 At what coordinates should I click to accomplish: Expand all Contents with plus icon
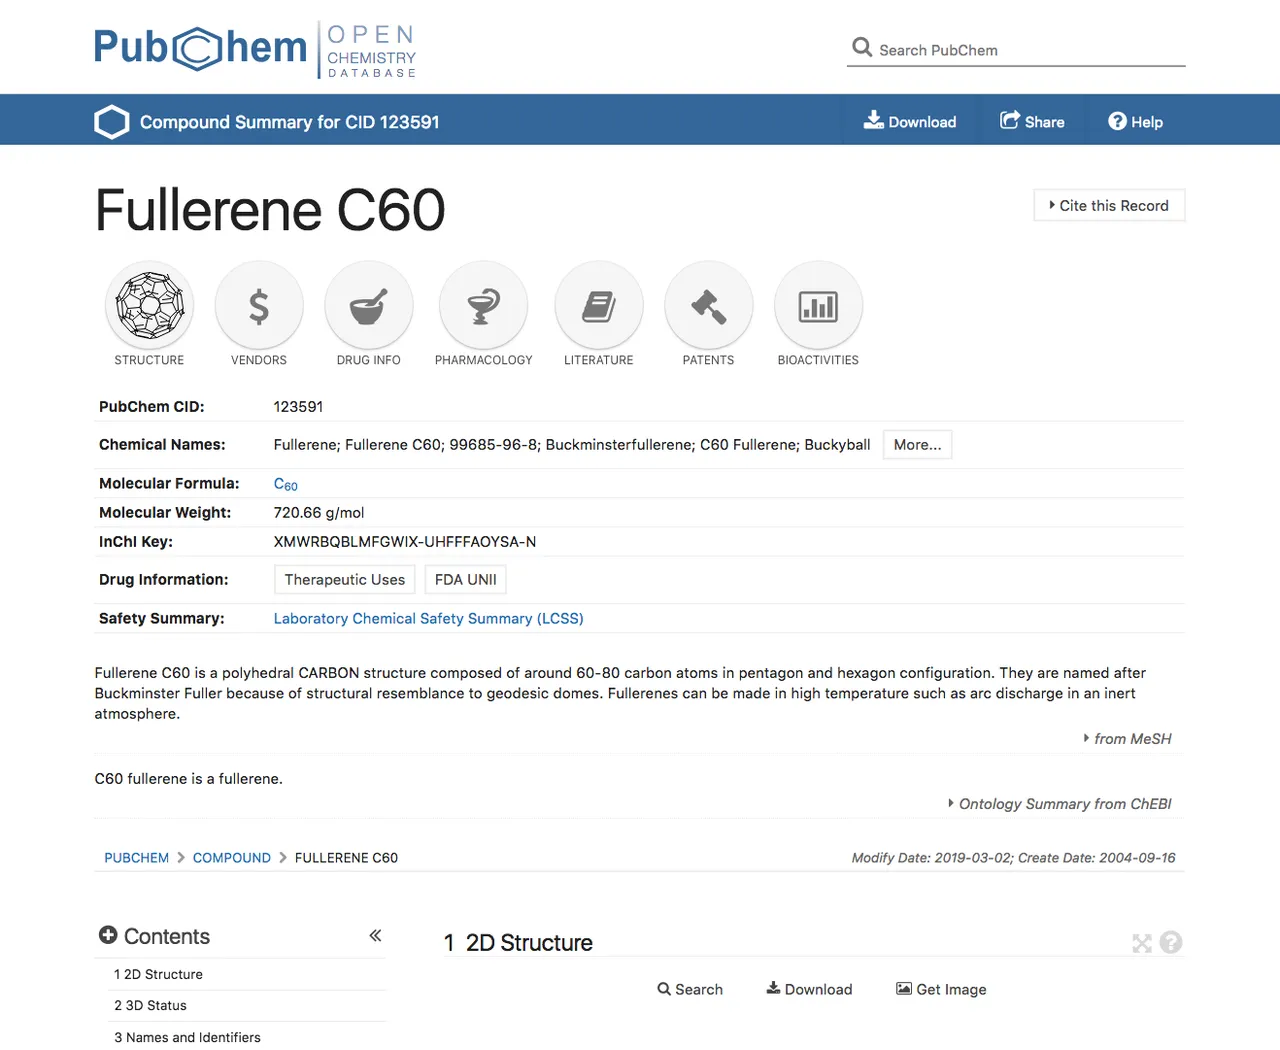108,935
